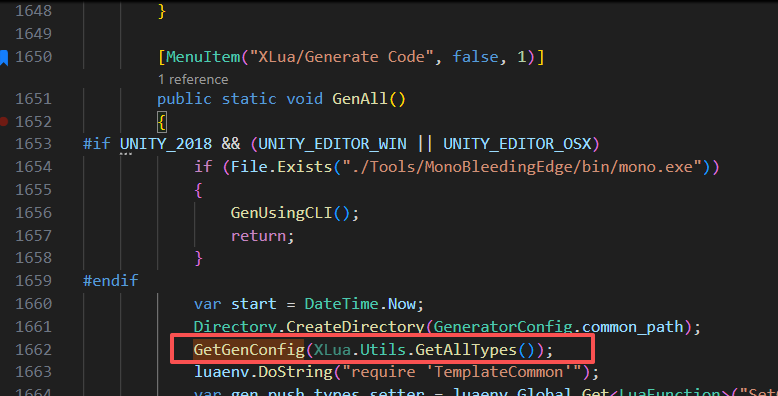The width and height of the screenshot is (778, 396).
Task: Click the opening brace on line 1655
Action: pyautogui.click(x=198, y=190)
